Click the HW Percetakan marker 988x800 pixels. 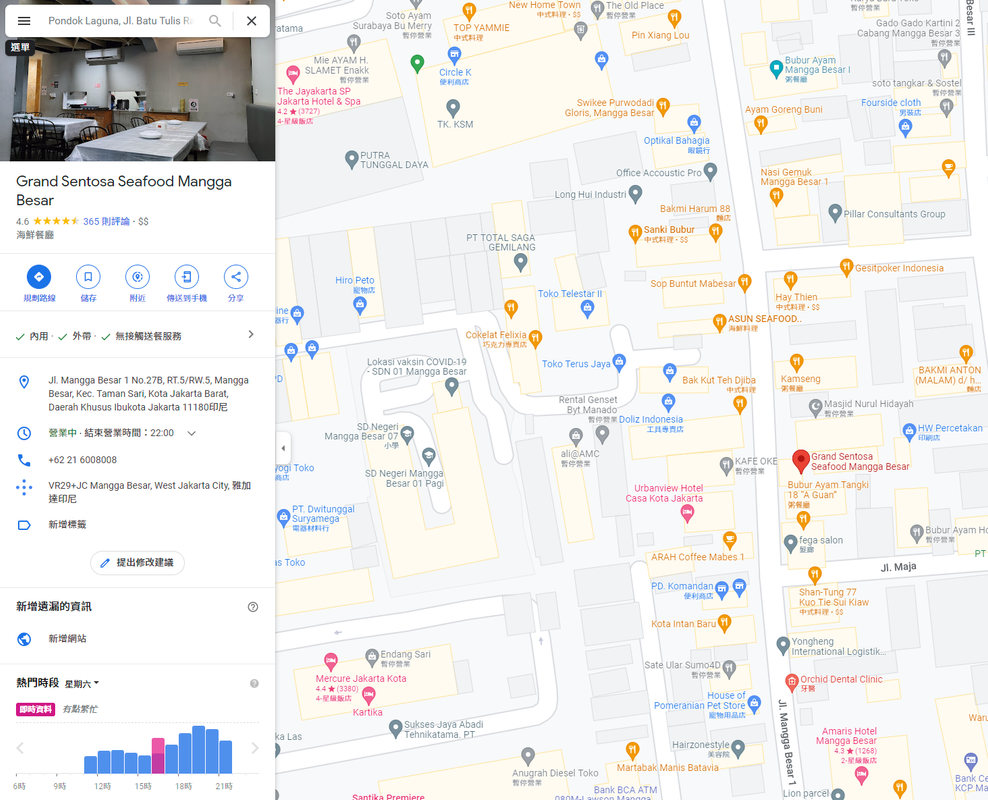click(909, 431)
